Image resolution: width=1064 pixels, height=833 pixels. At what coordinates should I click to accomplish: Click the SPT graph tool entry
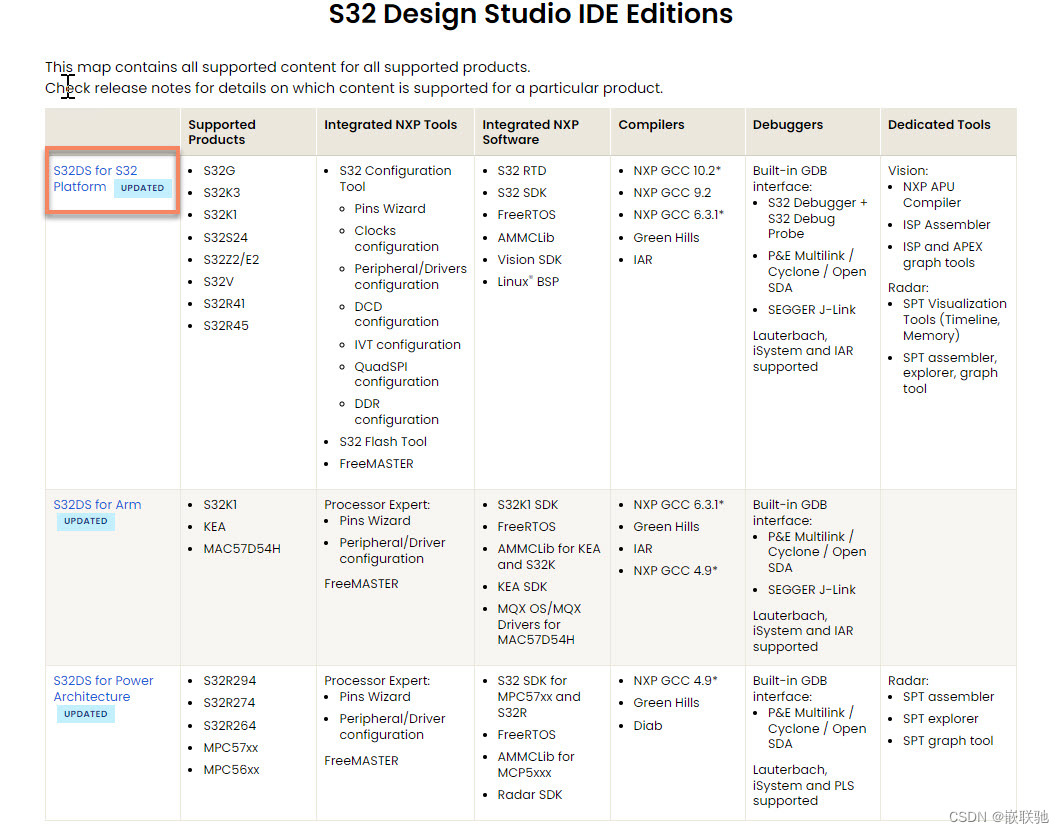point(947,741)
